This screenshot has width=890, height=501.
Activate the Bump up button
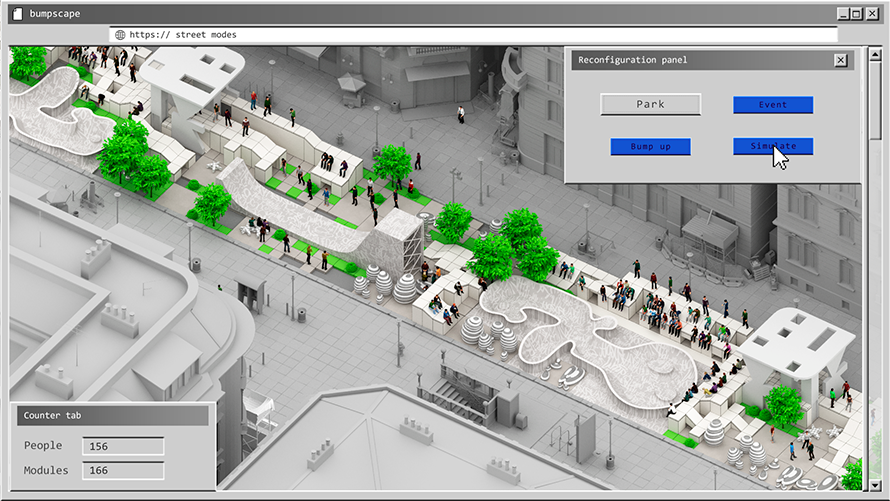650,146
